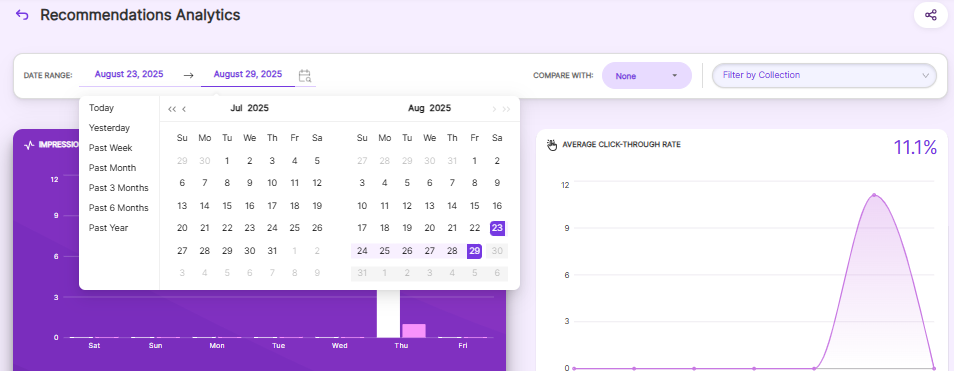Jump to next year with double-right chevron
Viewport: 954px width, 371px height.
506,109
